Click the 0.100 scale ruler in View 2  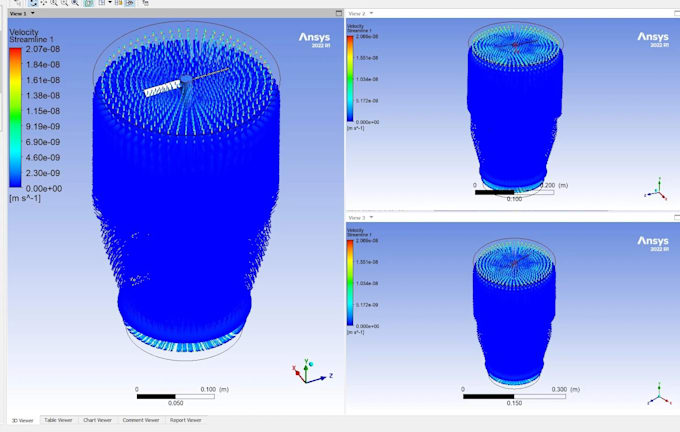click(514, 192)
